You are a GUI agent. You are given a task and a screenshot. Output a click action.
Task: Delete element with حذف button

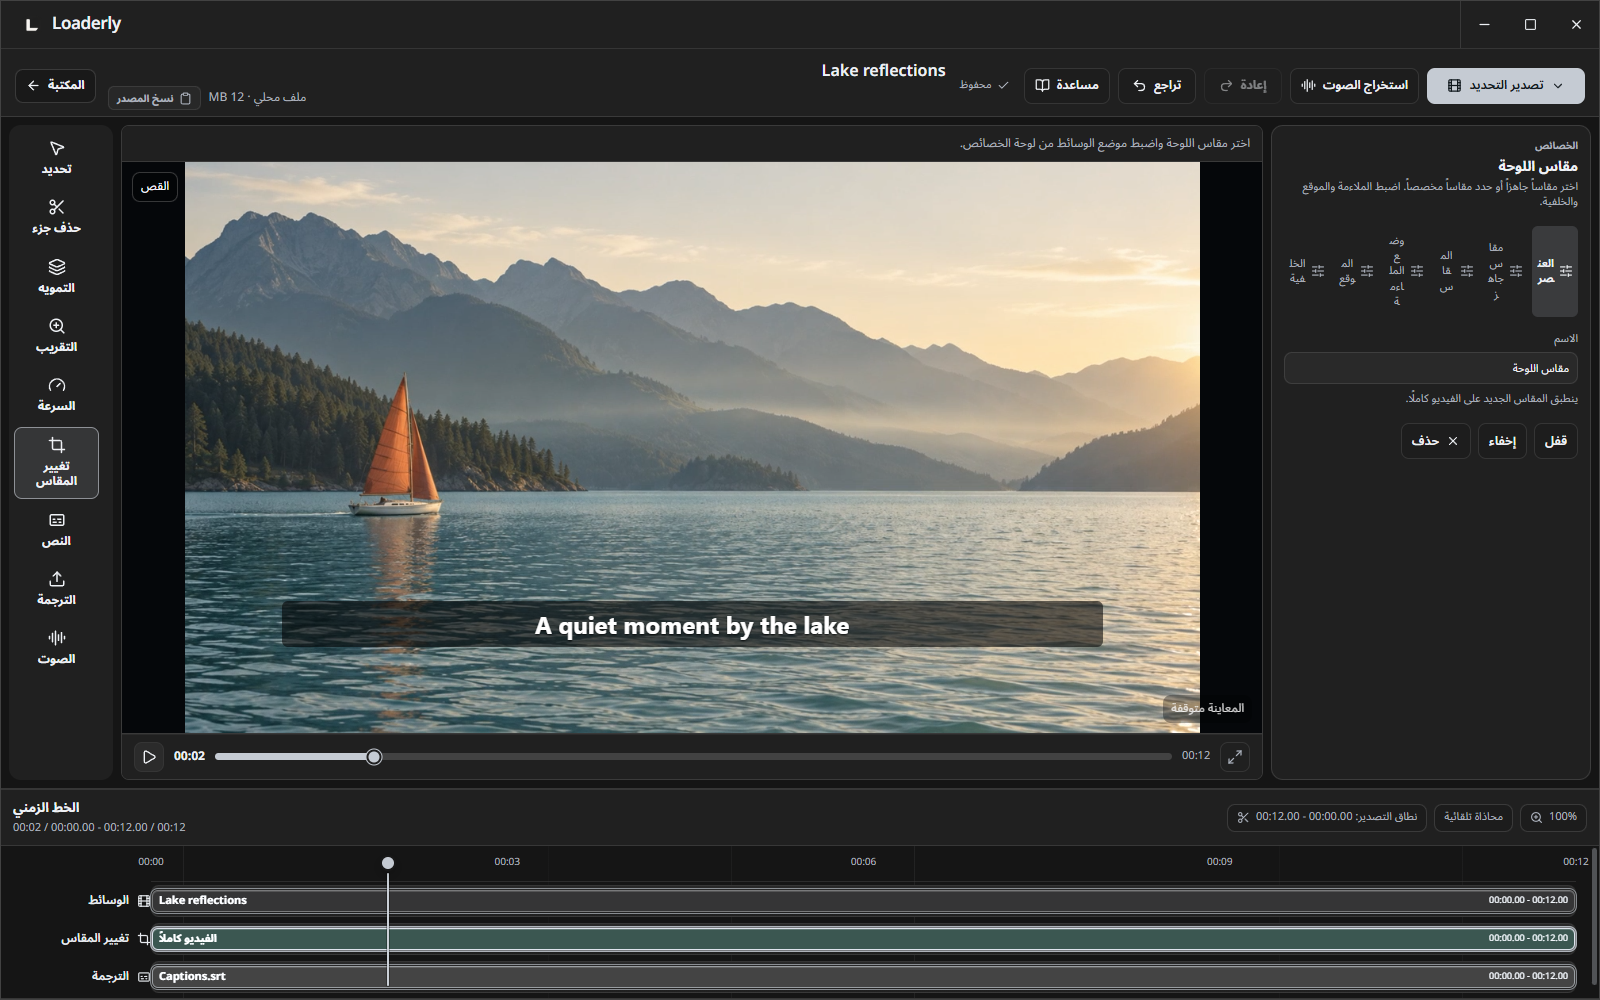[x=1435, y=441]
